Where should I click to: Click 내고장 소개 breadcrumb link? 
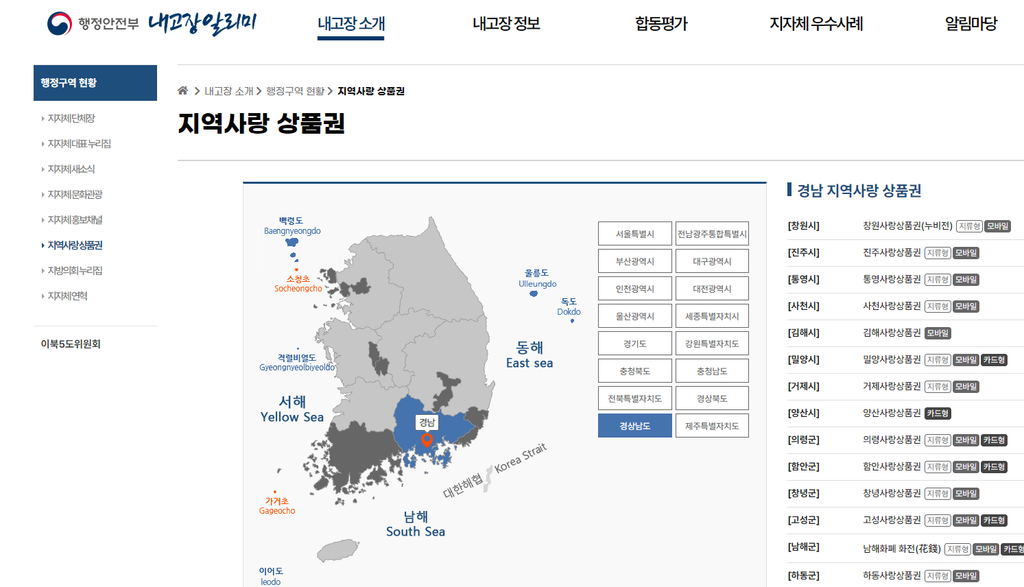(x=229, y=91)
